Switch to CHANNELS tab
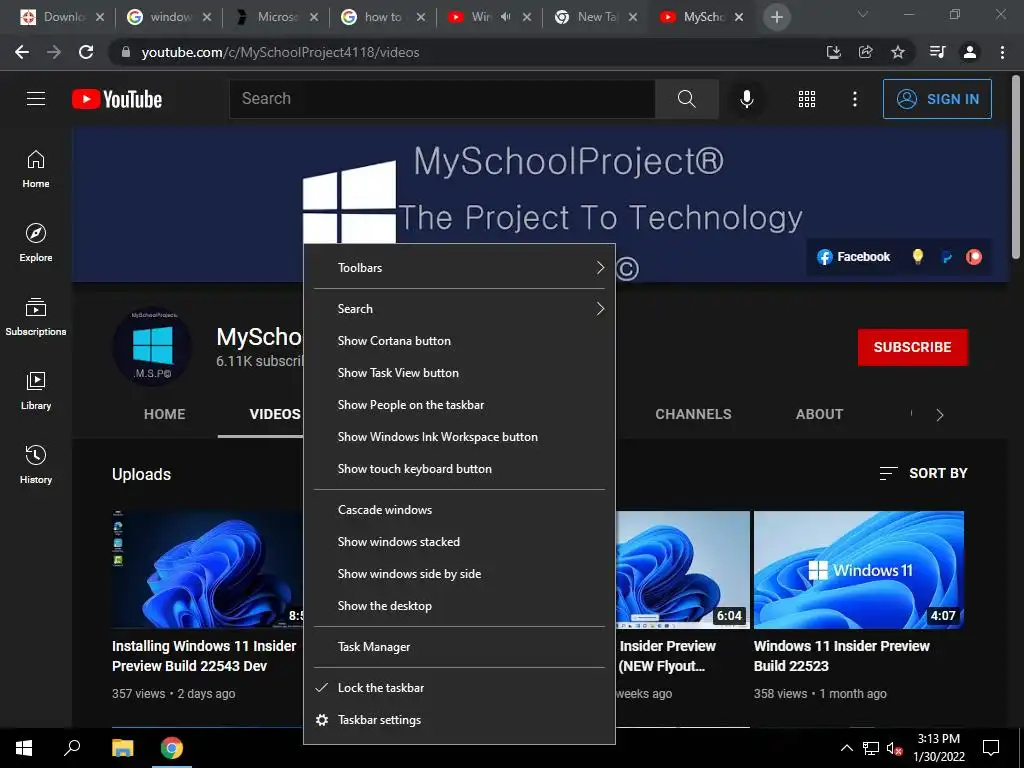Viewport: 1024px width, 768px height. (694, 414)
